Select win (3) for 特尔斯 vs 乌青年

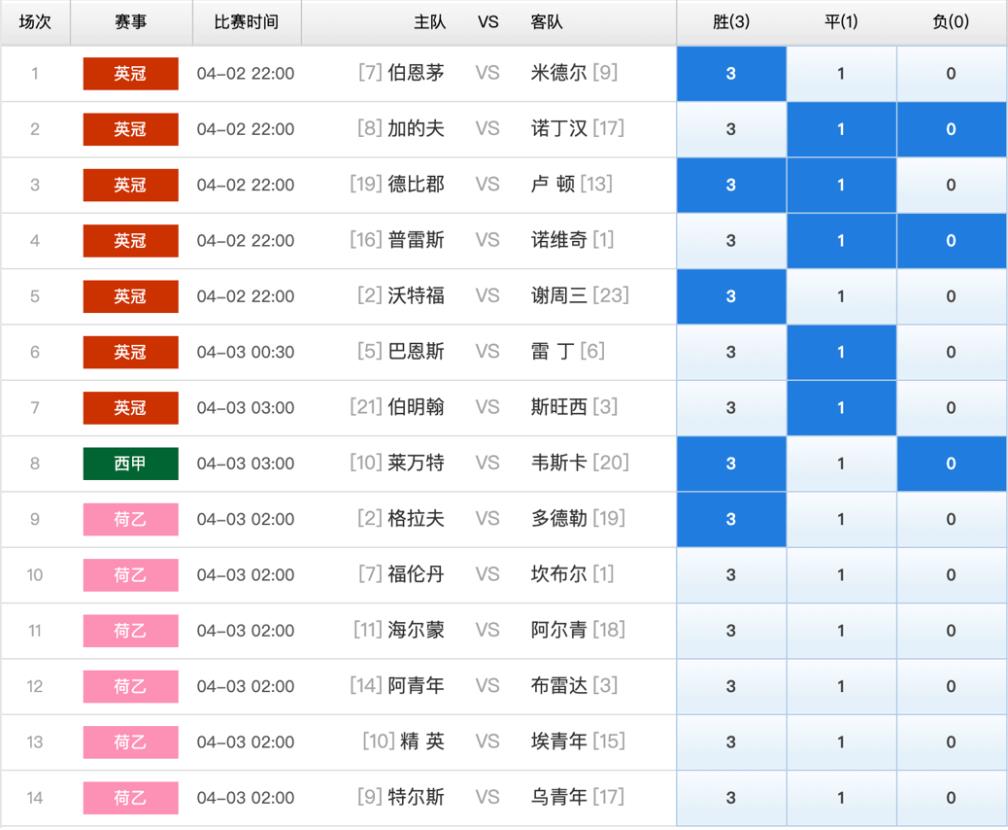click(731, 798)
